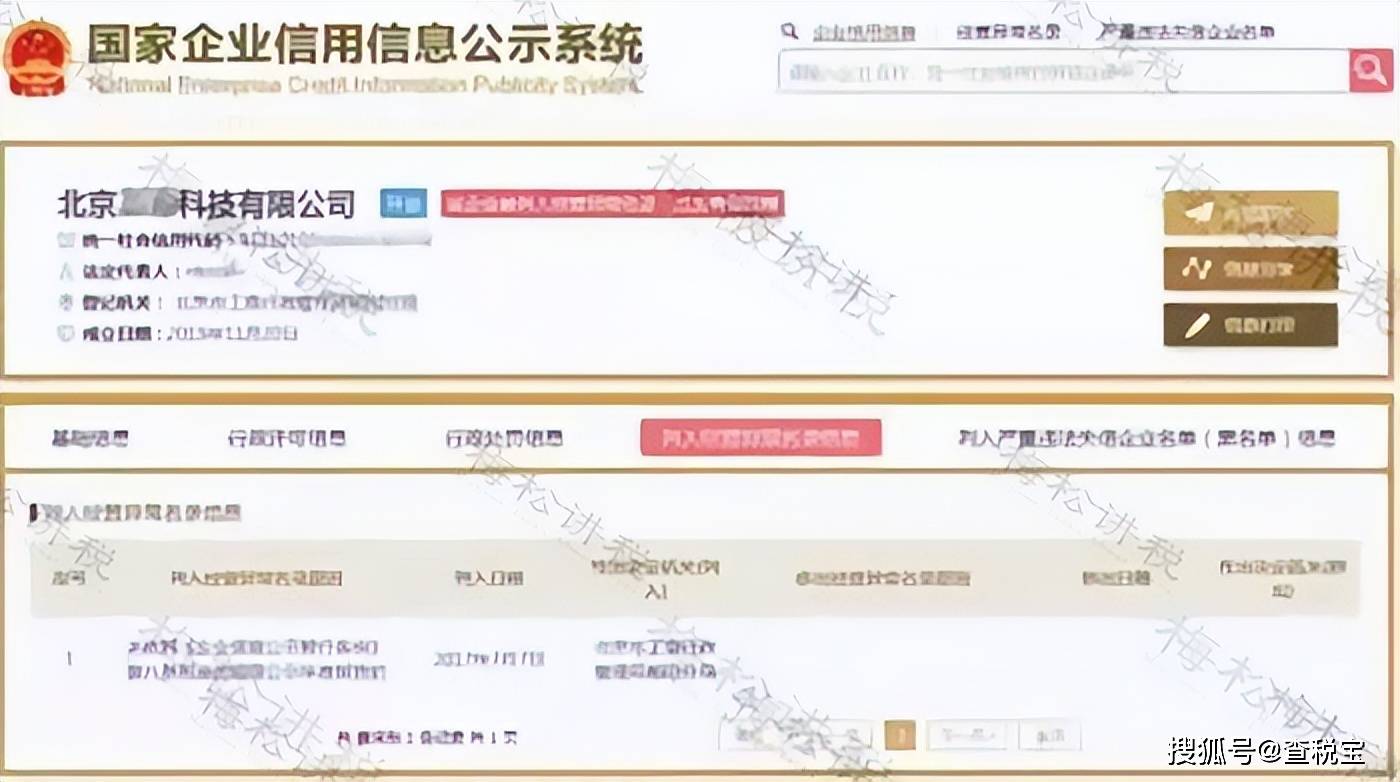The height and width of the screenshot is (782, 1400).
Task: Click the brown info share button with zigzag icon
Action: [x=1250, y=269]
